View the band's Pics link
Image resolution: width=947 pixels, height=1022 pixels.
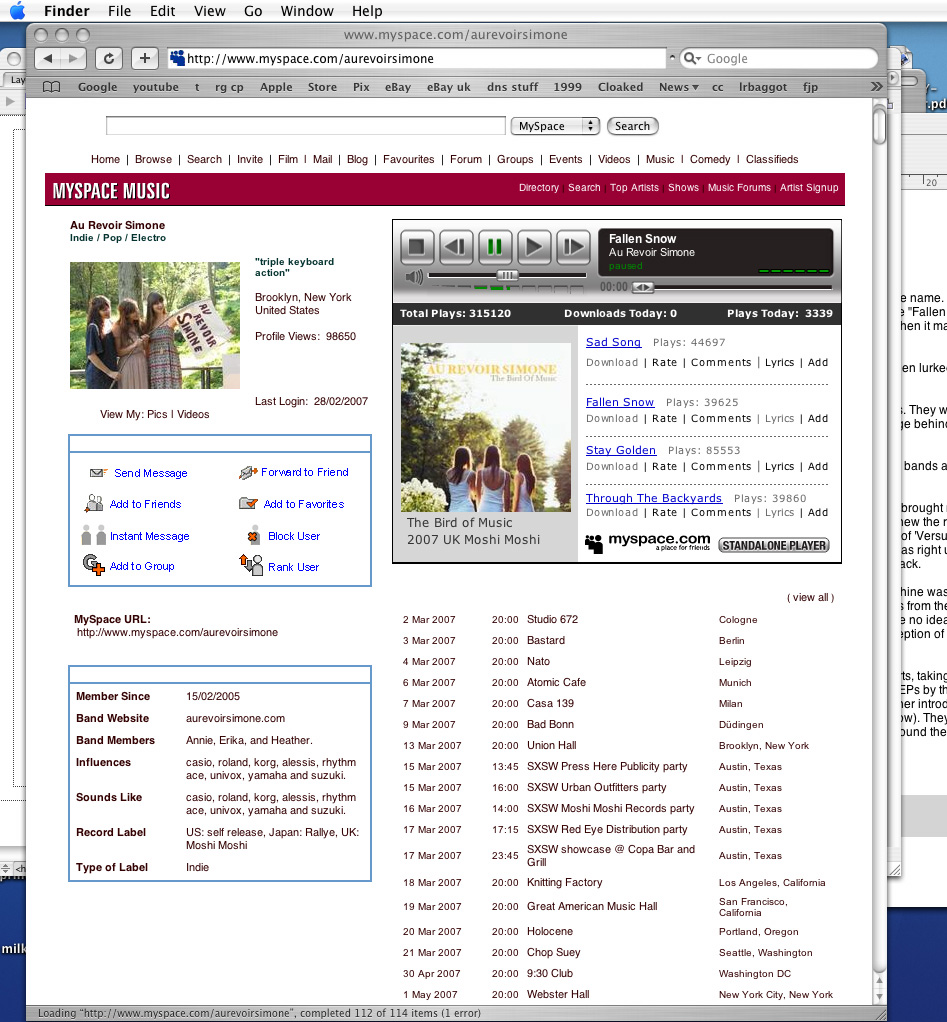click(157, 415)
